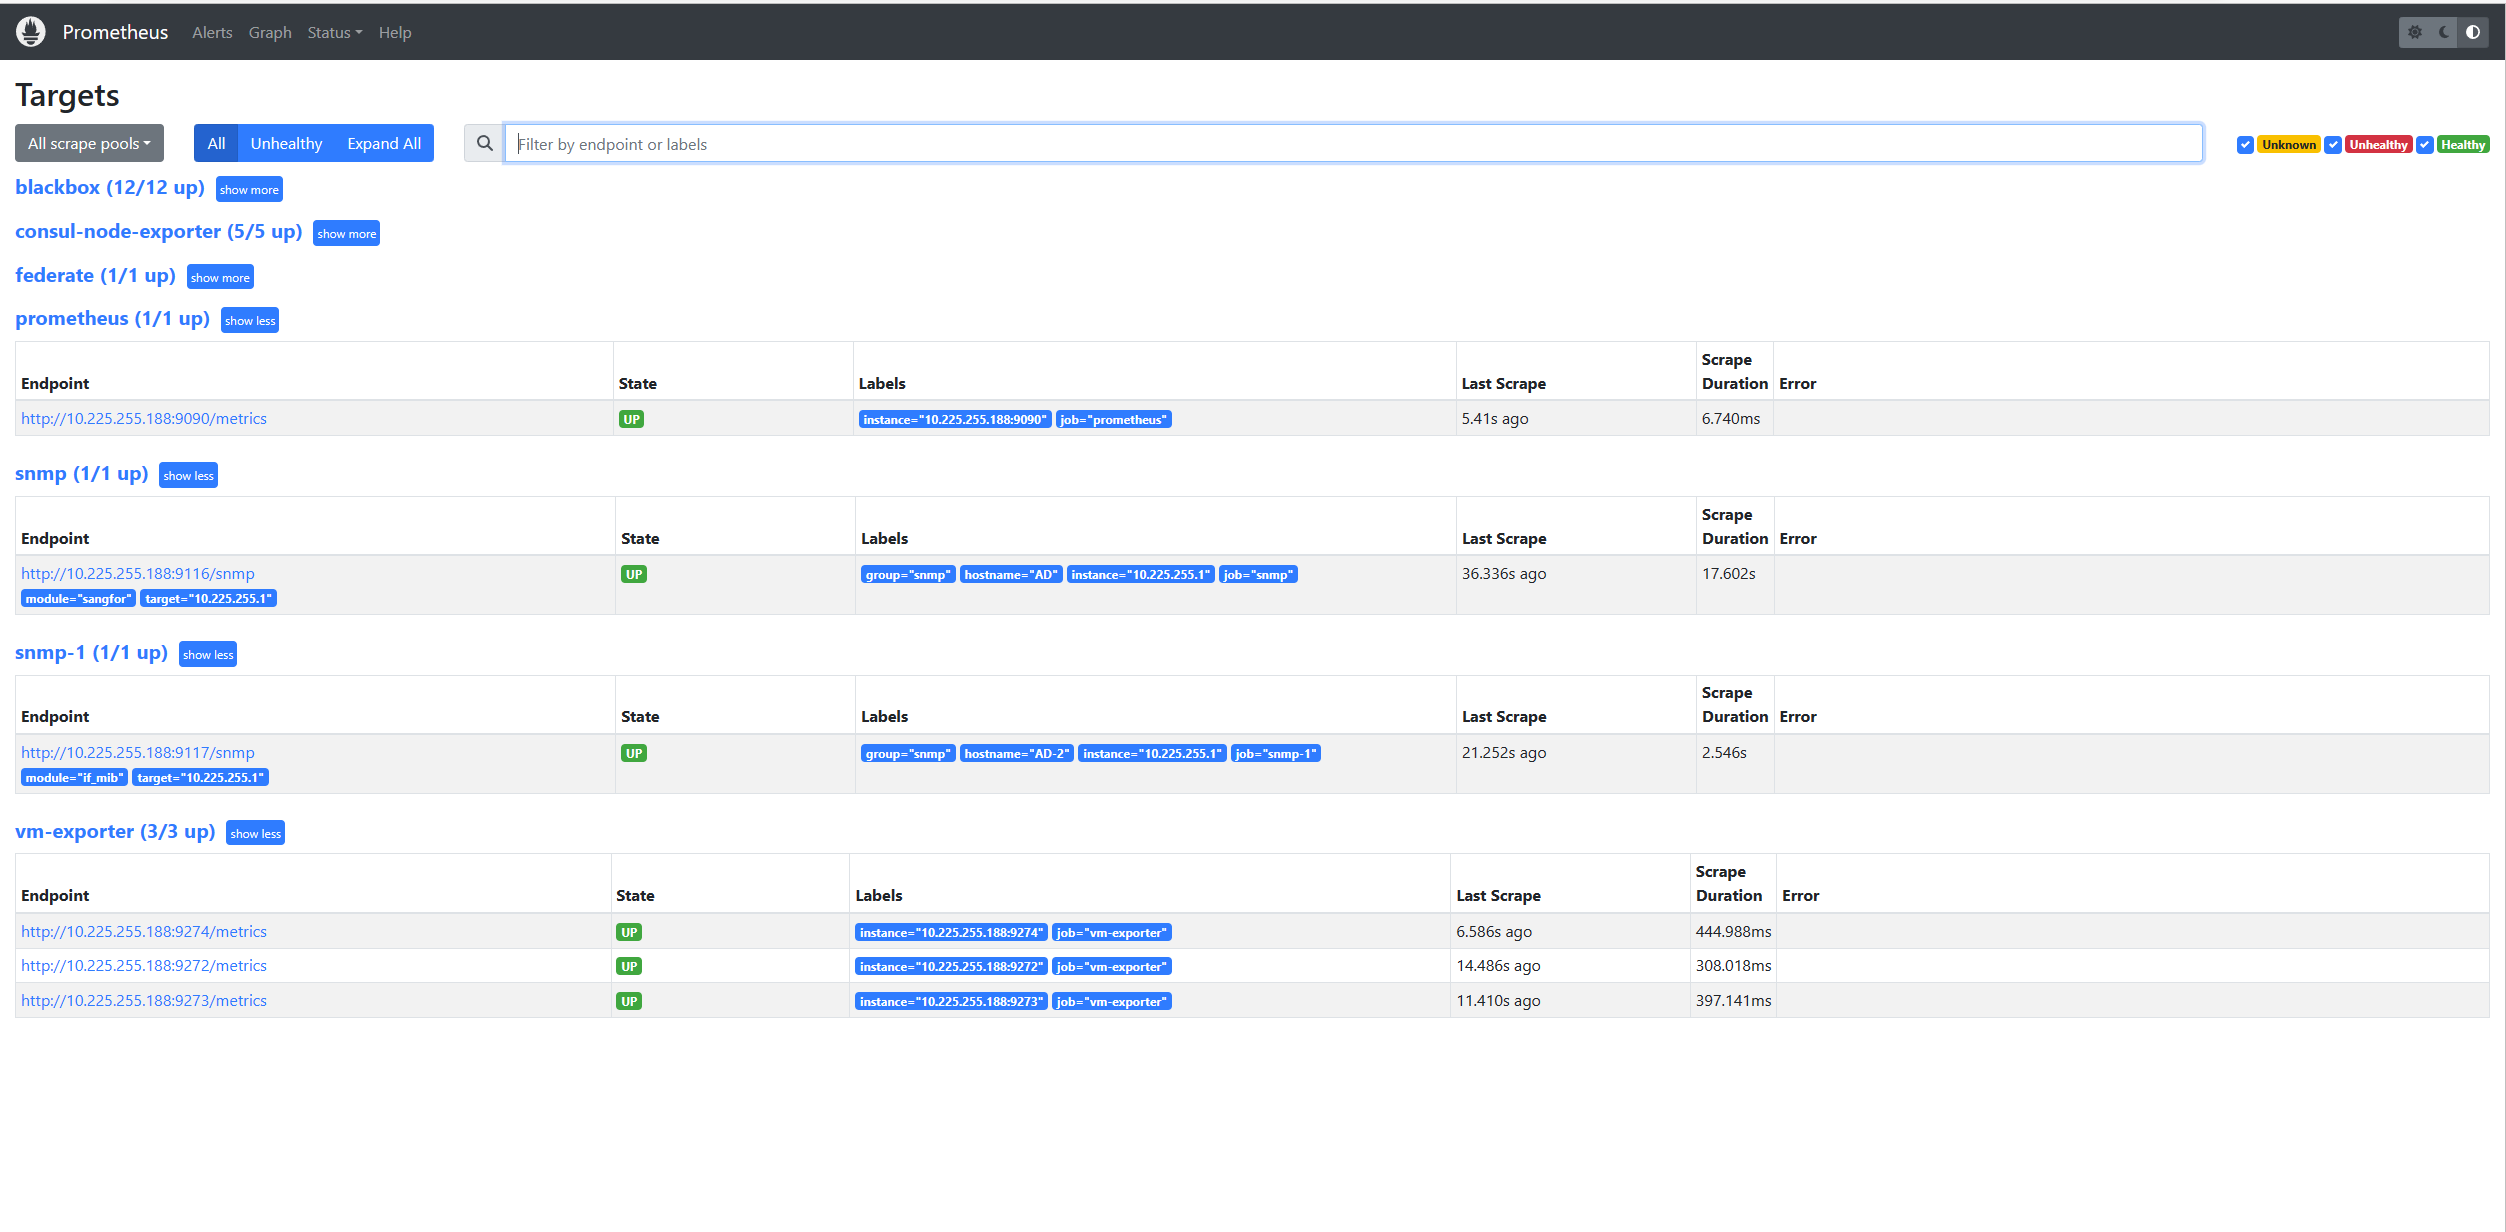Viewport: 2506px width, 1232px height.
Task: Select the dark theme moon icon
Action: tap(2444, 31)
